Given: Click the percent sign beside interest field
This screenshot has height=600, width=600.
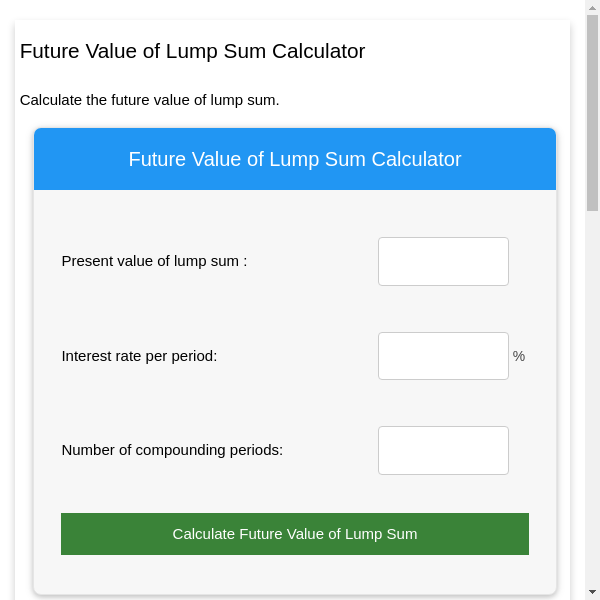Looking at the screenshot, I should coord(518,356).
